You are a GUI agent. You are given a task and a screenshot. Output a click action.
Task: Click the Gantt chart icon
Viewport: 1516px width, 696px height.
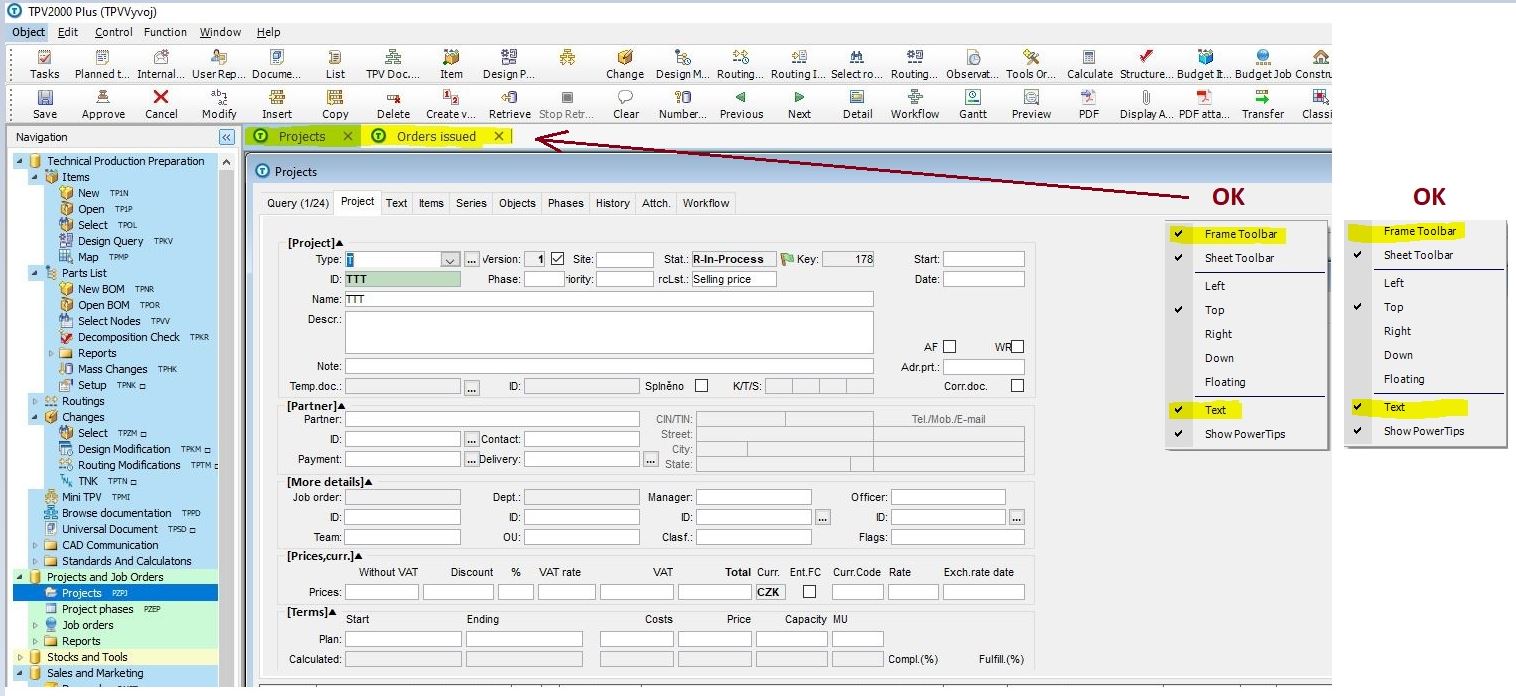click(972, 98)
